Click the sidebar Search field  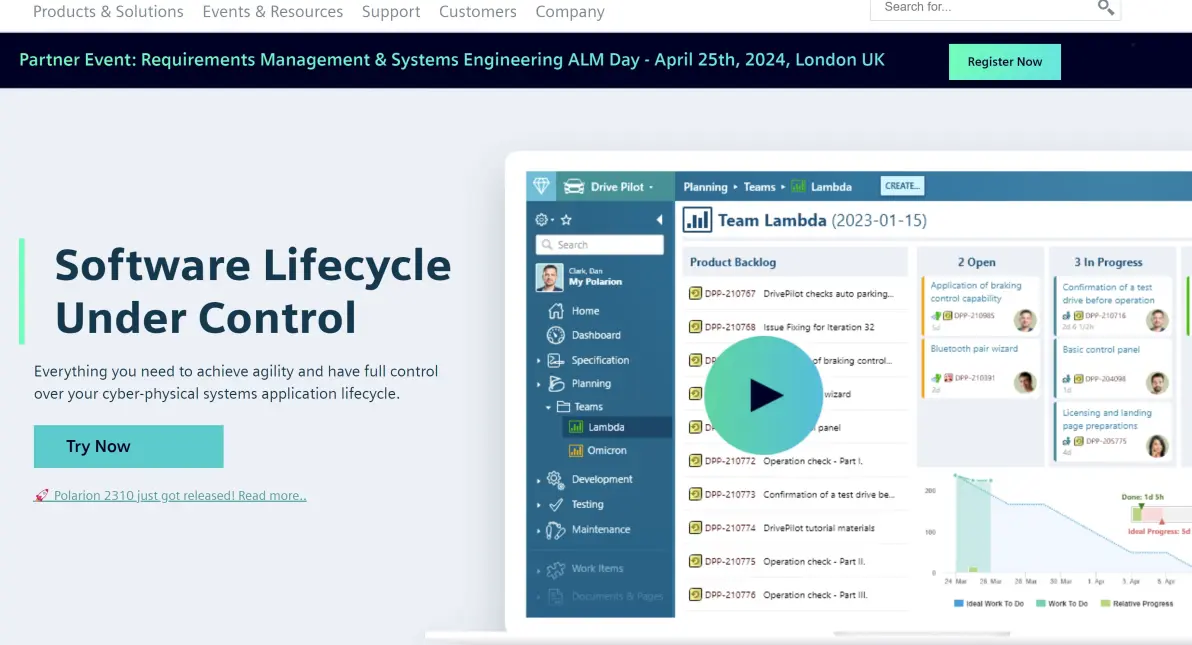[x=600, y=244]
